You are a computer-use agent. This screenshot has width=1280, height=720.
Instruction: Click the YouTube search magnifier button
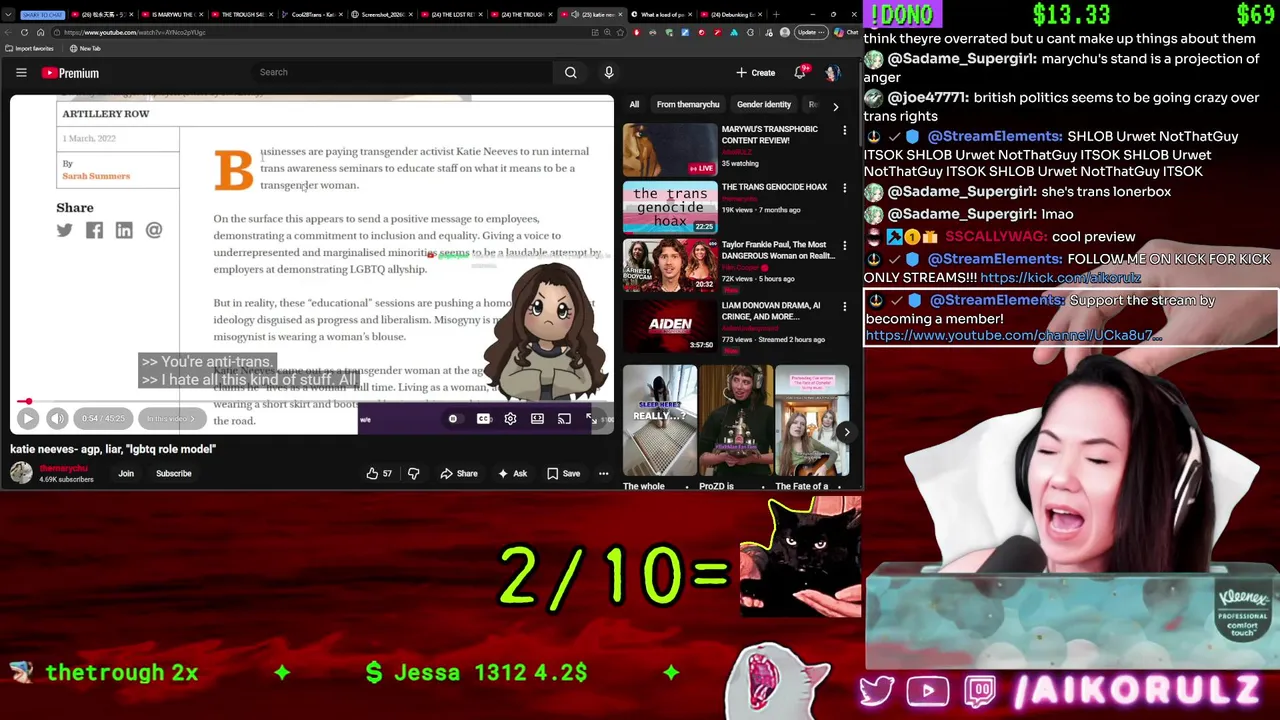pos(570,72)
